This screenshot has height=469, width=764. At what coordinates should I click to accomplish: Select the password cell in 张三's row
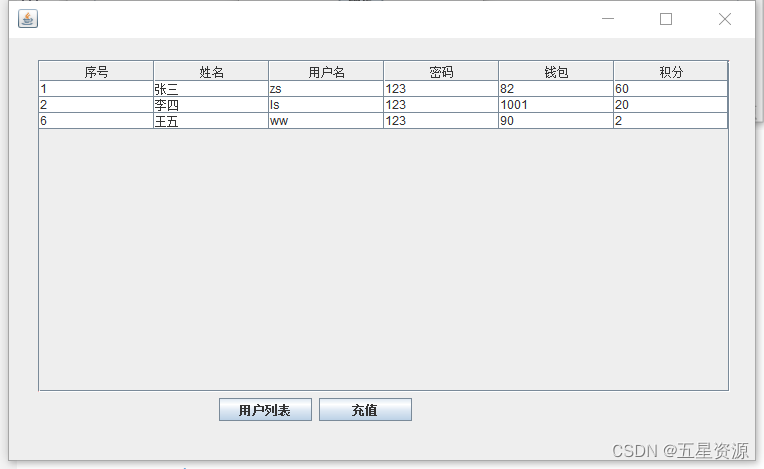441,89
